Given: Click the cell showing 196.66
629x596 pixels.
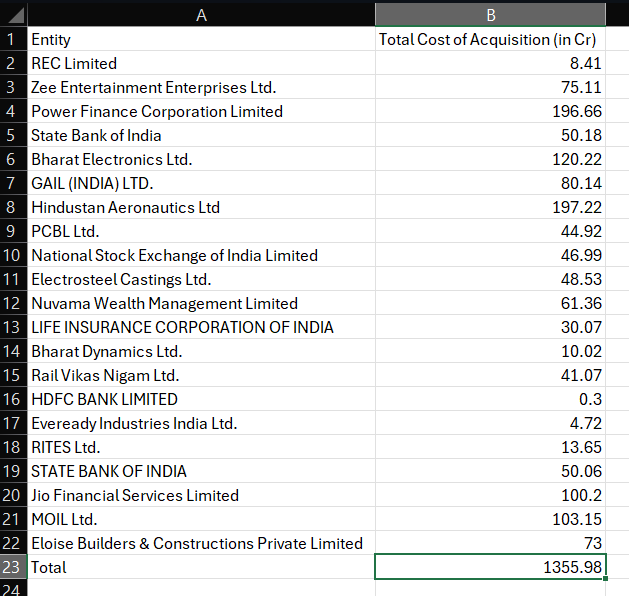Looking at the screenshot, I should point(490,111).
